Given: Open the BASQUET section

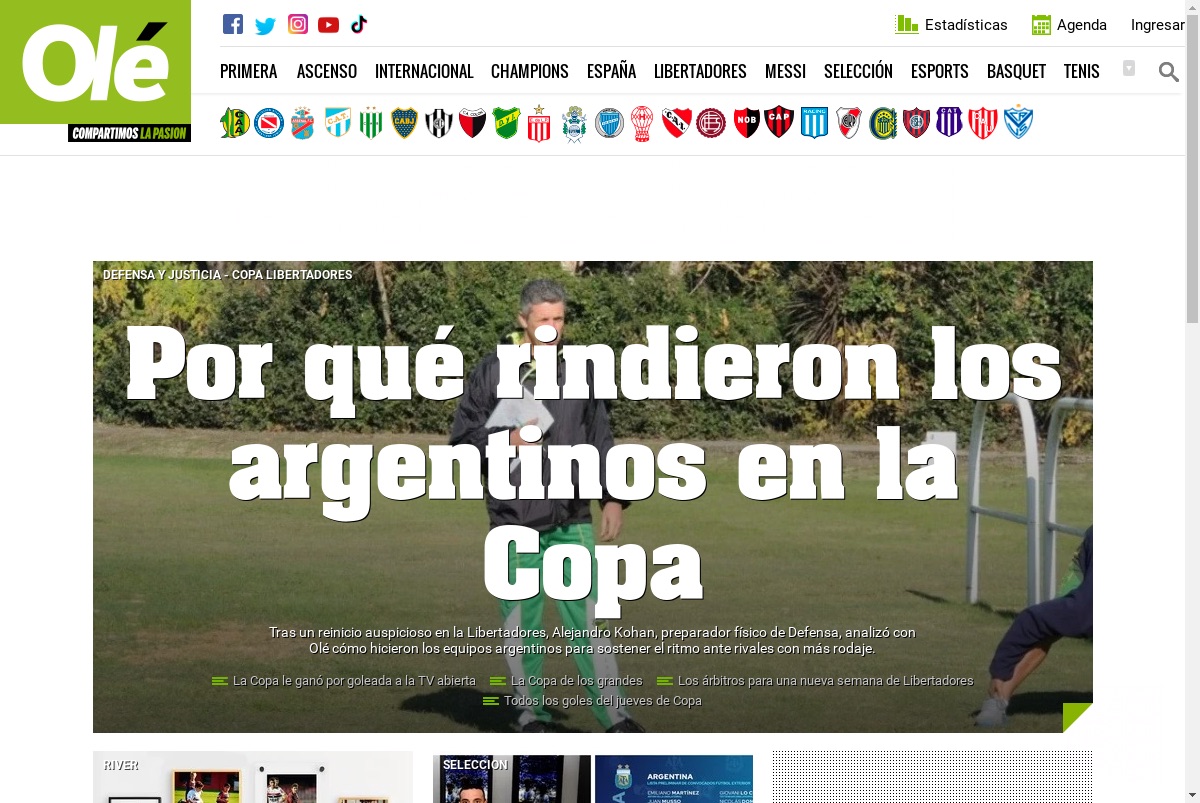Looking at the screenshot, I should click(x=1016, y=71).
